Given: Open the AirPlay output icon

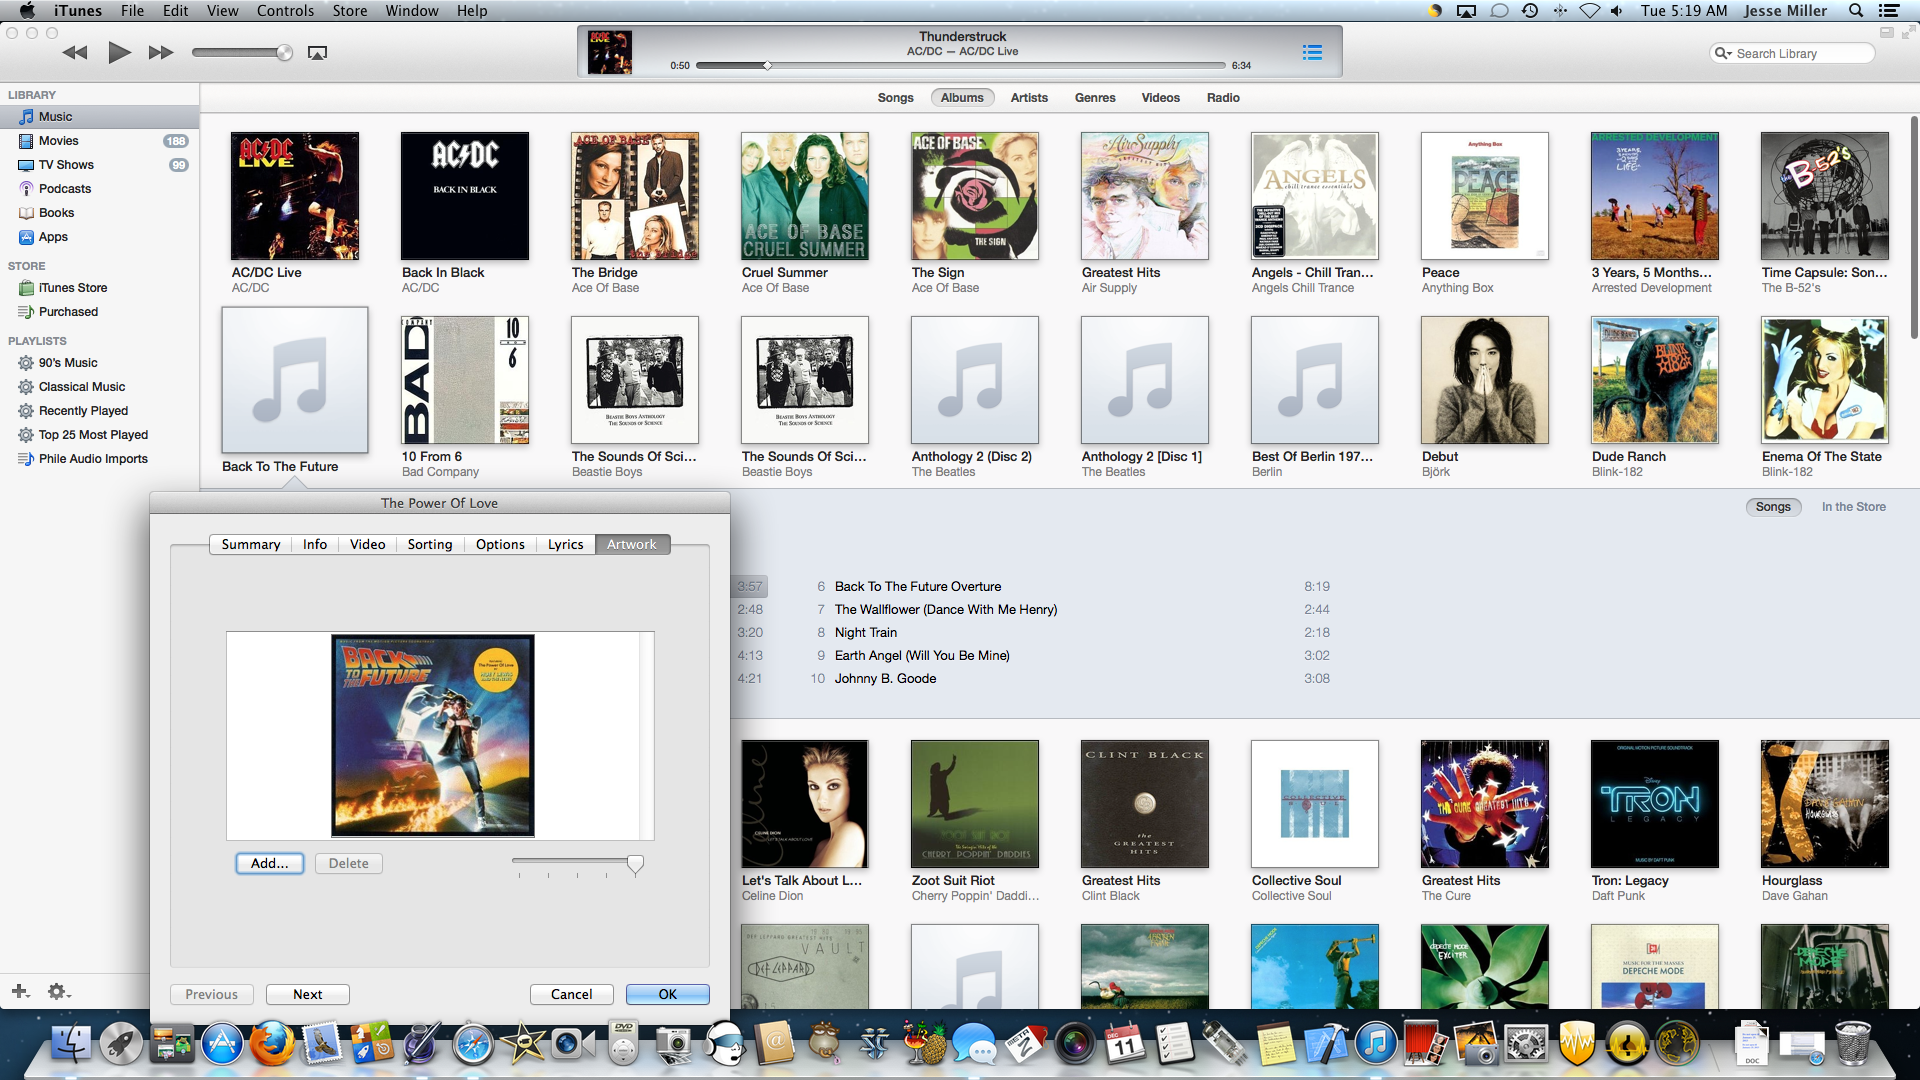Looking at the screenshot, I should 317,53.
